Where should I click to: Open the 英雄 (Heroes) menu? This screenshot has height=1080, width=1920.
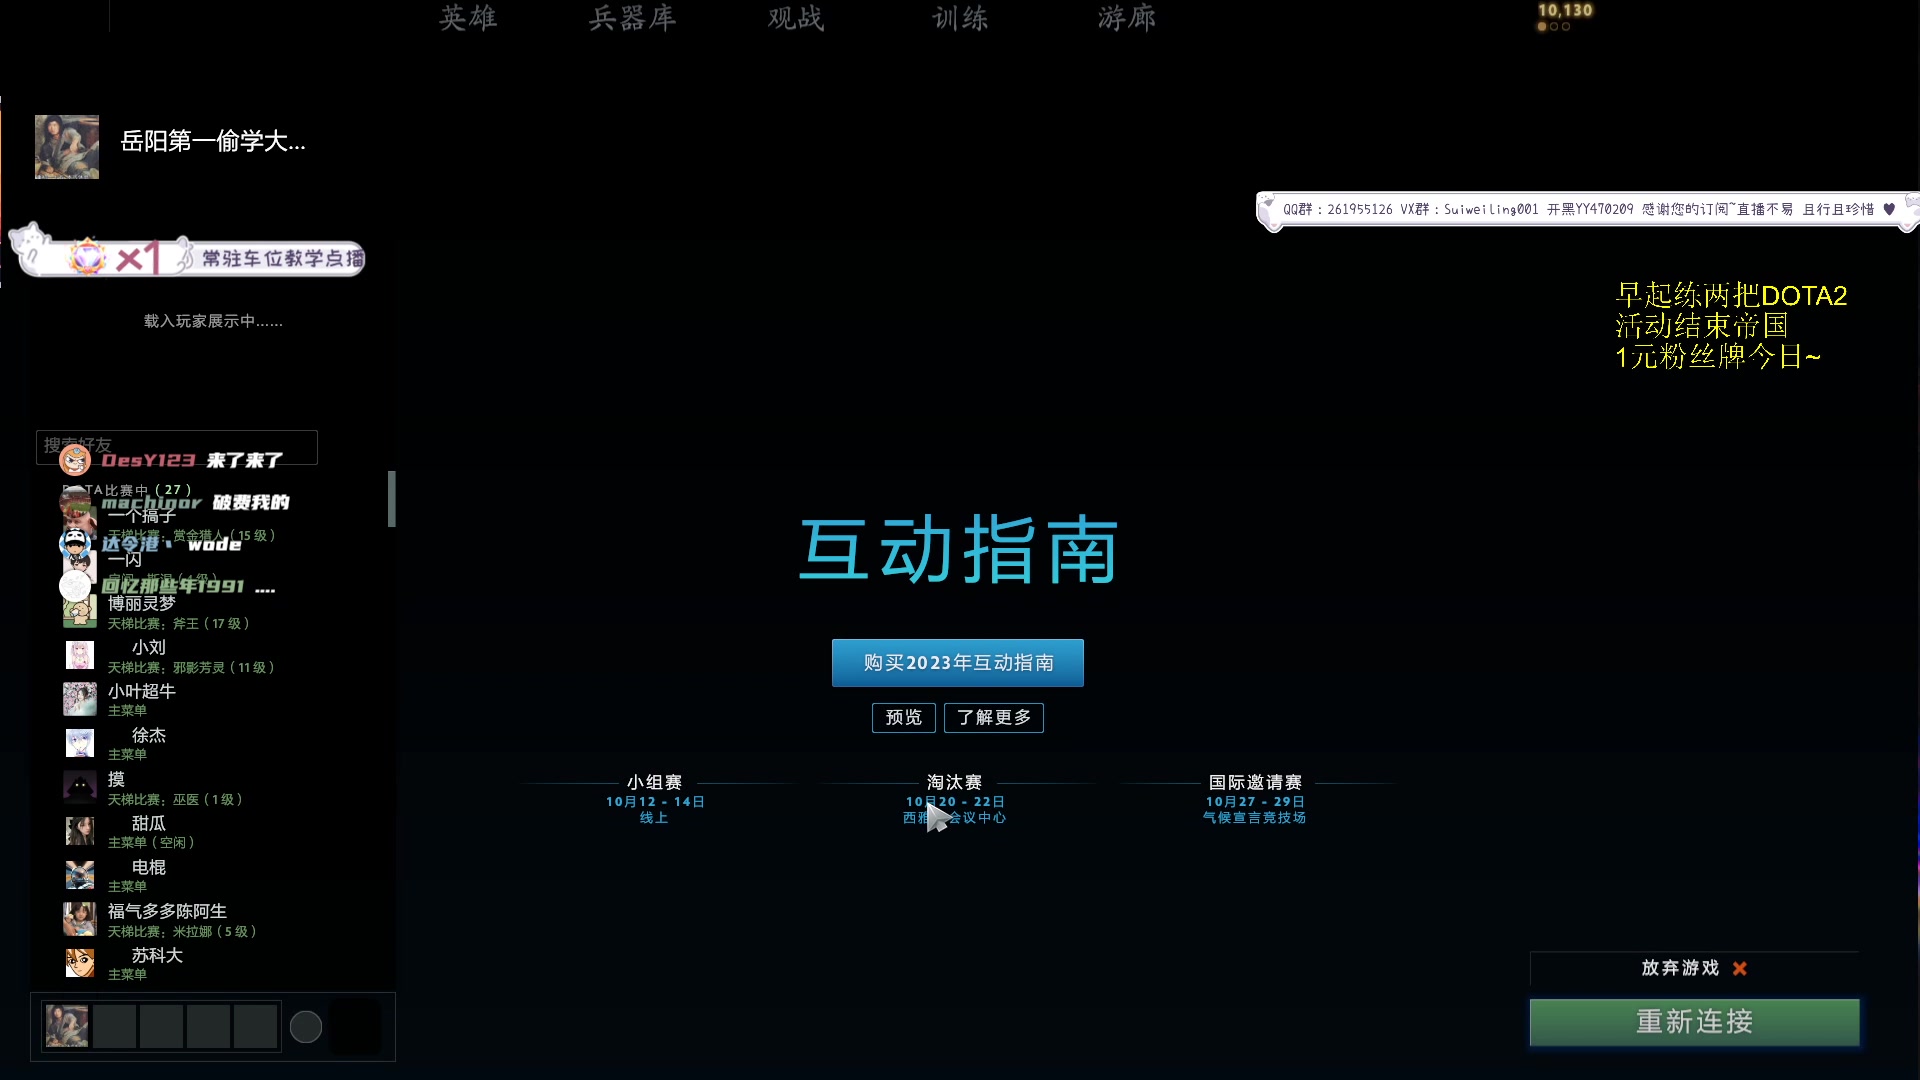[x=467, y=18]
